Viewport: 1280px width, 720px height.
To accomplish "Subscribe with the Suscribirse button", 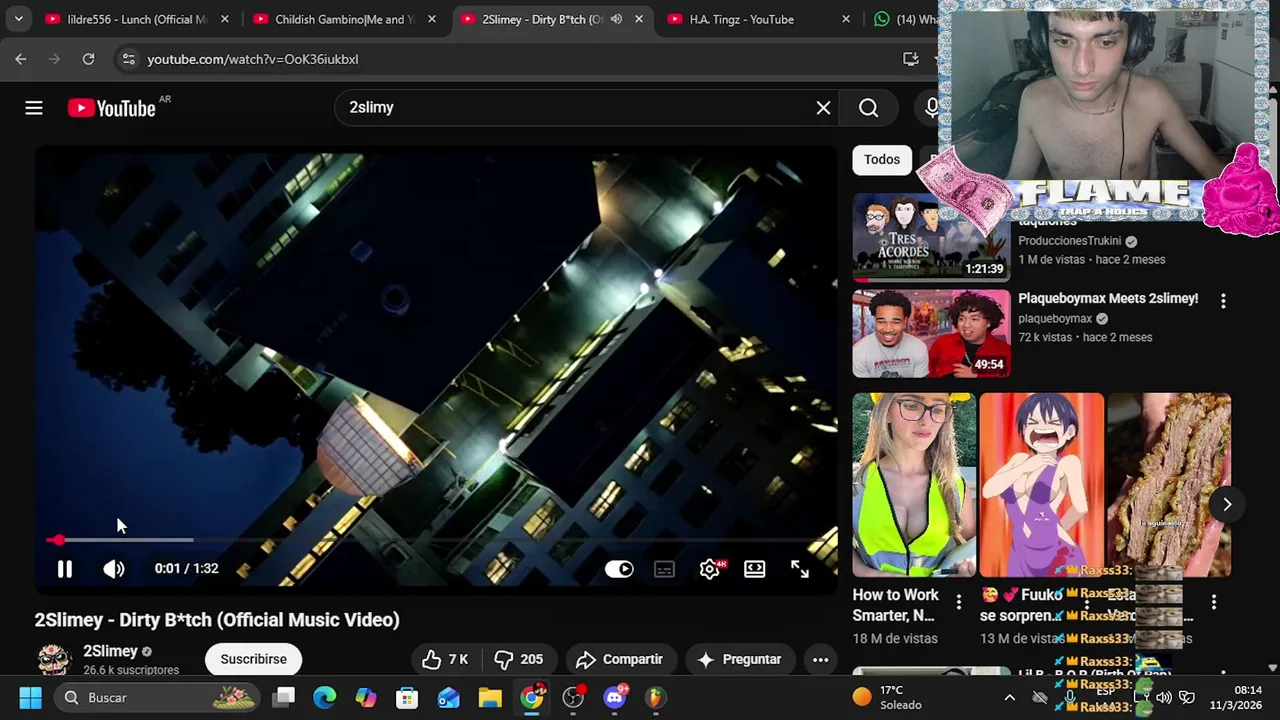I will click(x=253, y=659).
